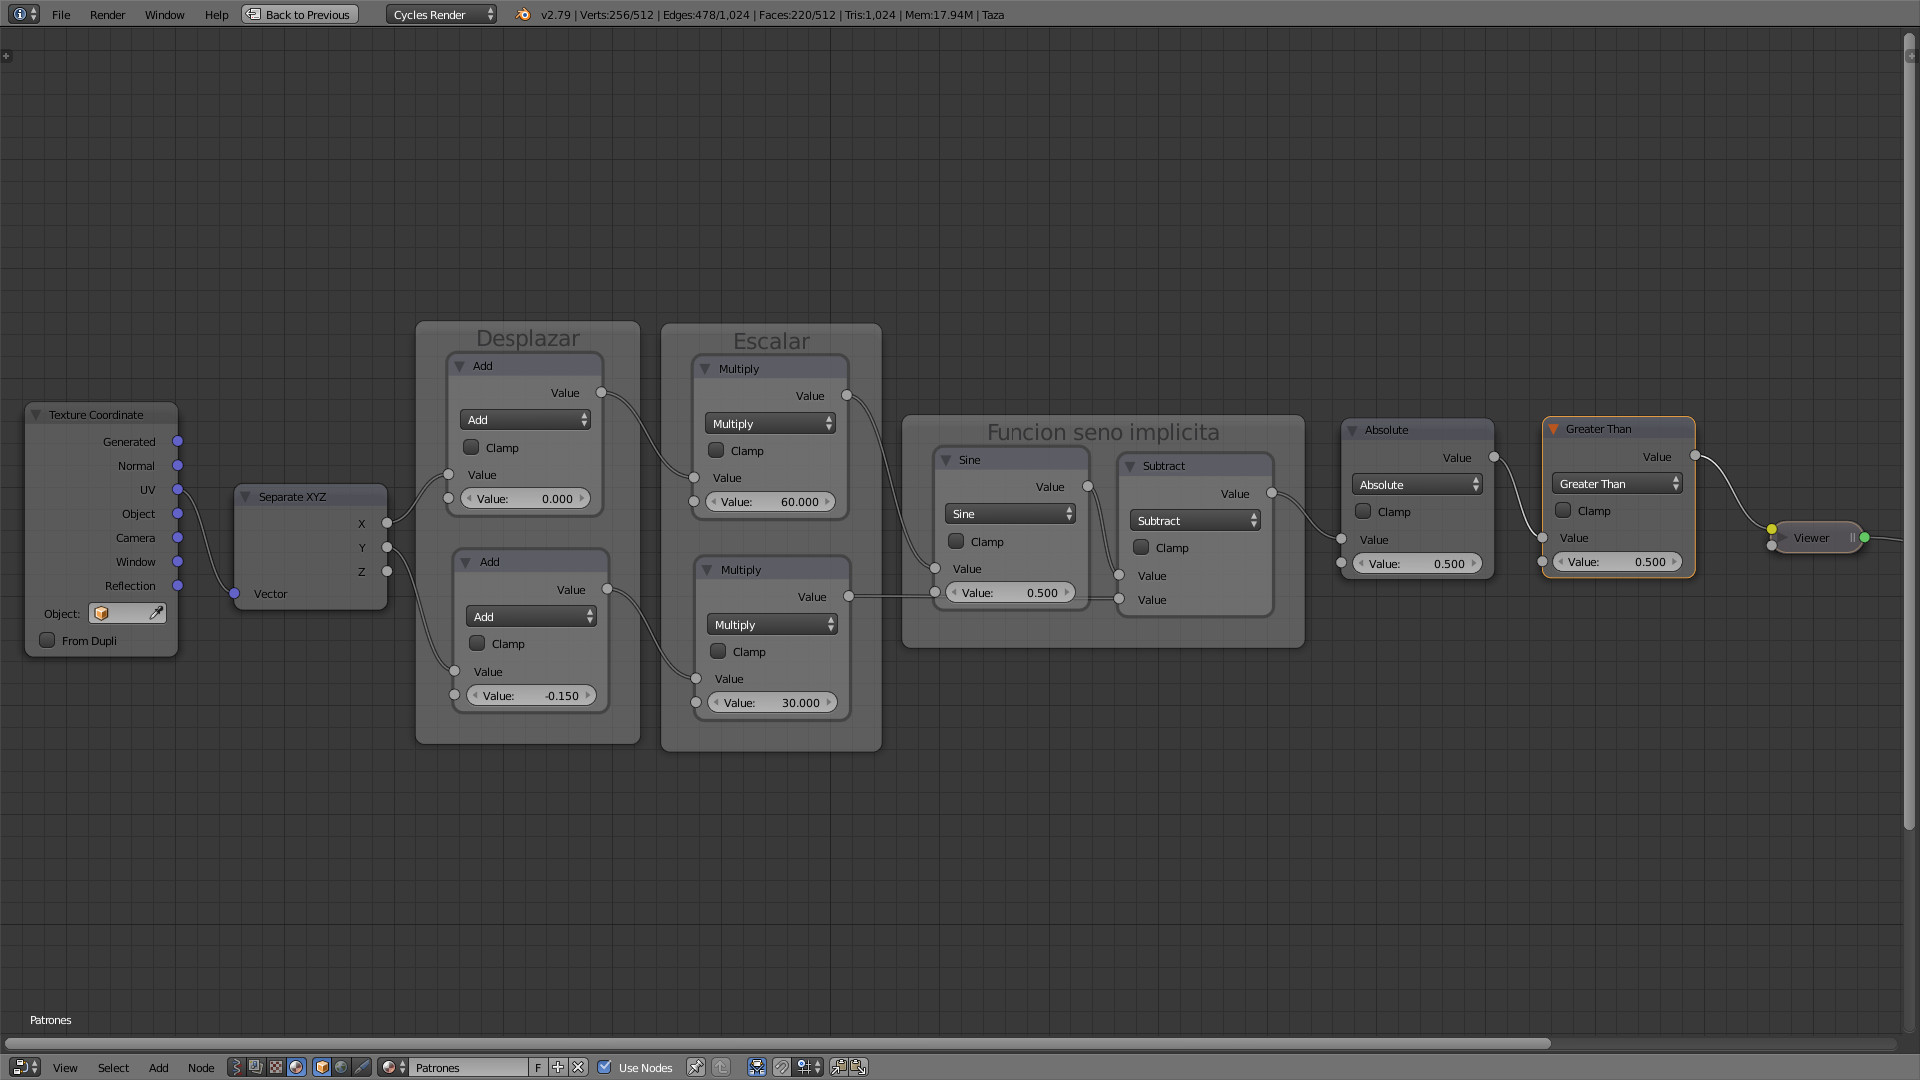Click Back to Previous button
Screen dimensions: 1920x1080
click(300, 14)
